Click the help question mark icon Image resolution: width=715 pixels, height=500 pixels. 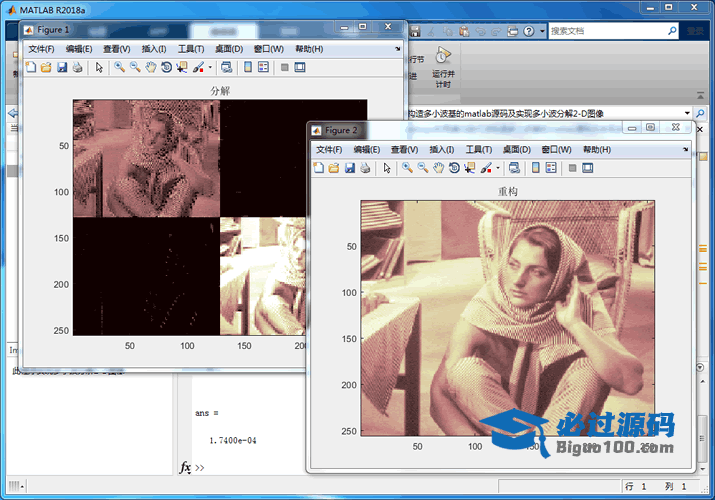point(528,31)
